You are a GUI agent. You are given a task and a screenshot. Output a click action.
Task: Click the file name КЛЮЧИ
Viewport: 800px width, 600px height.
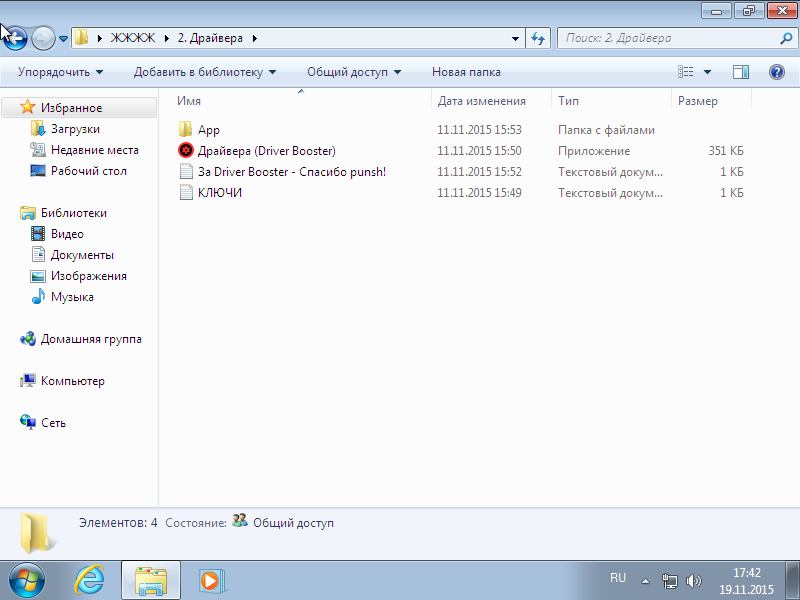220,192
